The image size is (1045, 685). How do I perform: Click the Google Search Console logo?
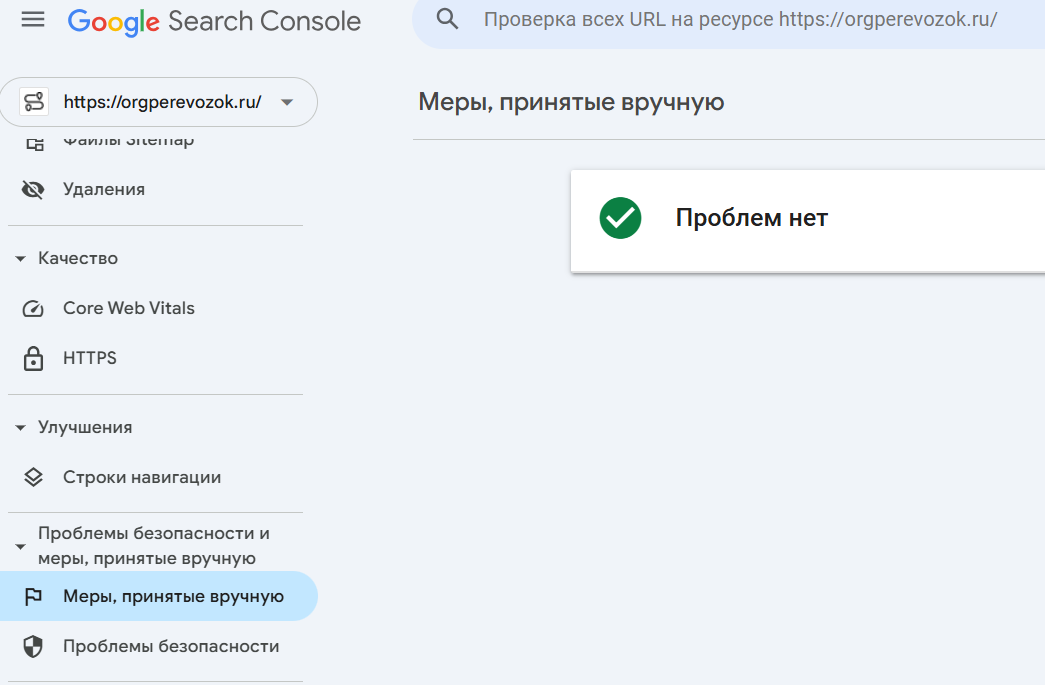(x=214, y=20)
